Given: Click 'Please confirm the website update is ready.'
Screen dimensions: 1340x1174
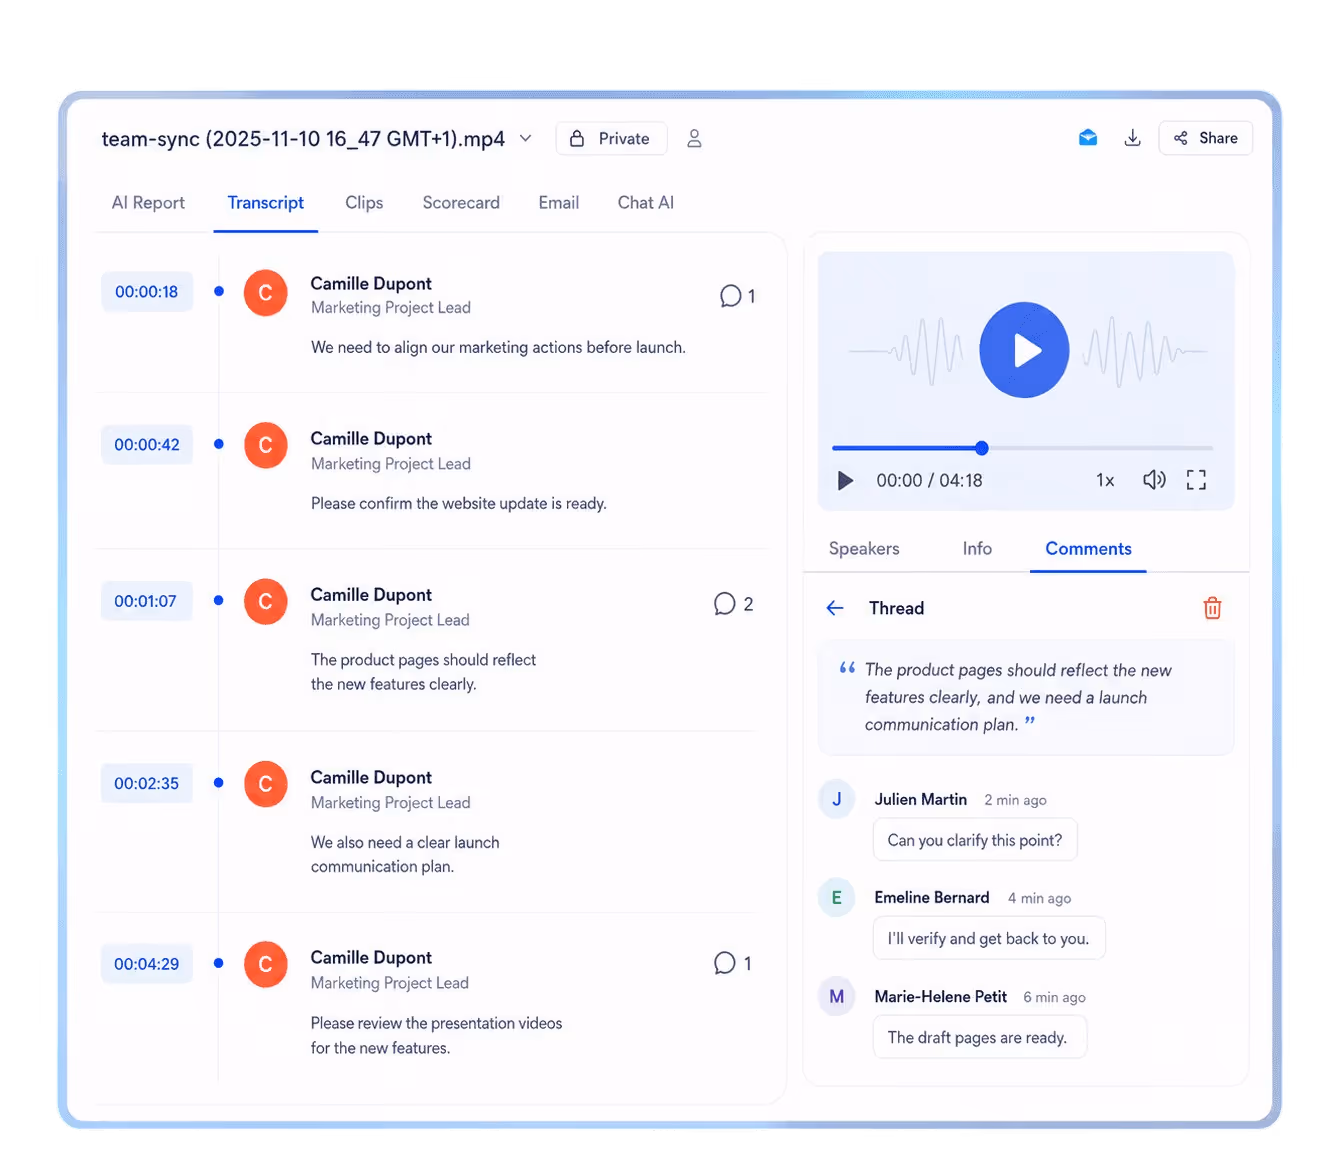Looking at the screenshot, I should pos(459,503).
